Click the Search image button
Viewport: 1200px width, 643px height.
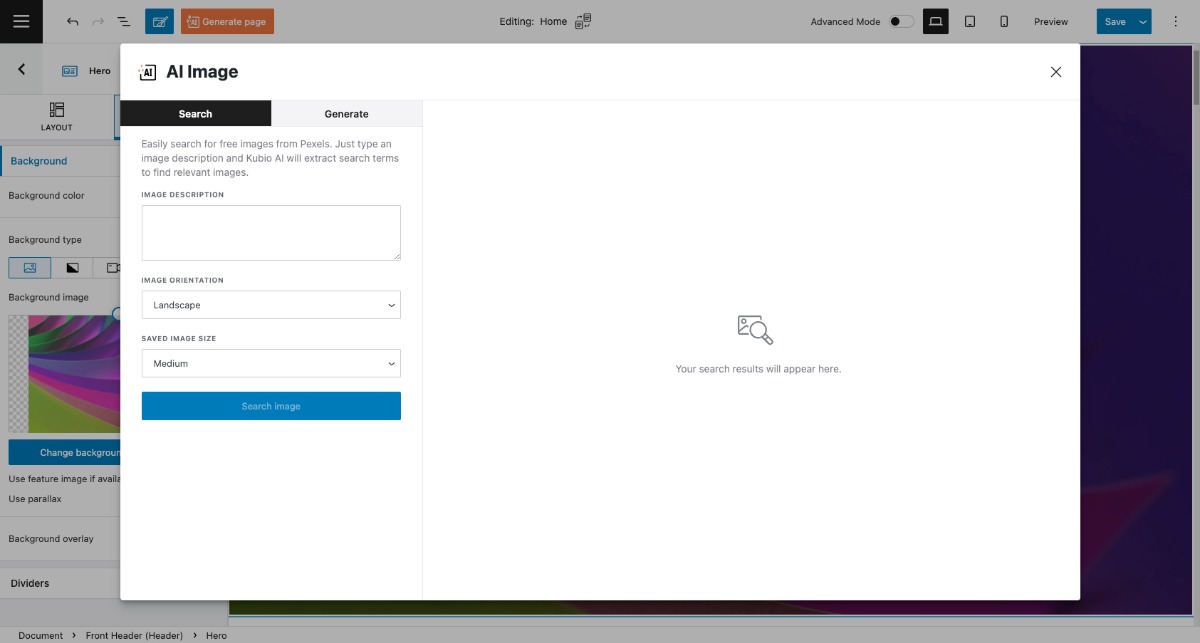(271, 406)
